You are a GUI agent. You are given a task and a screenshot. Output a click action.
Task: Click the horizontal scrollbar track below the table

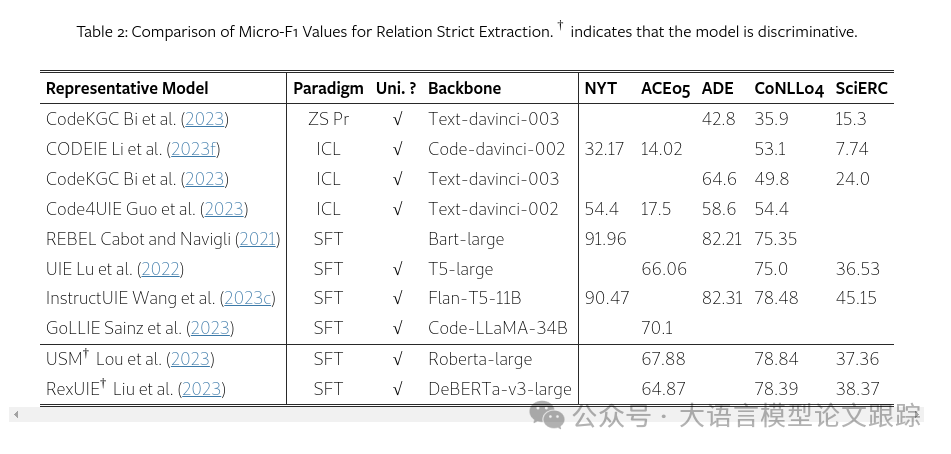[x=300, y=414]
